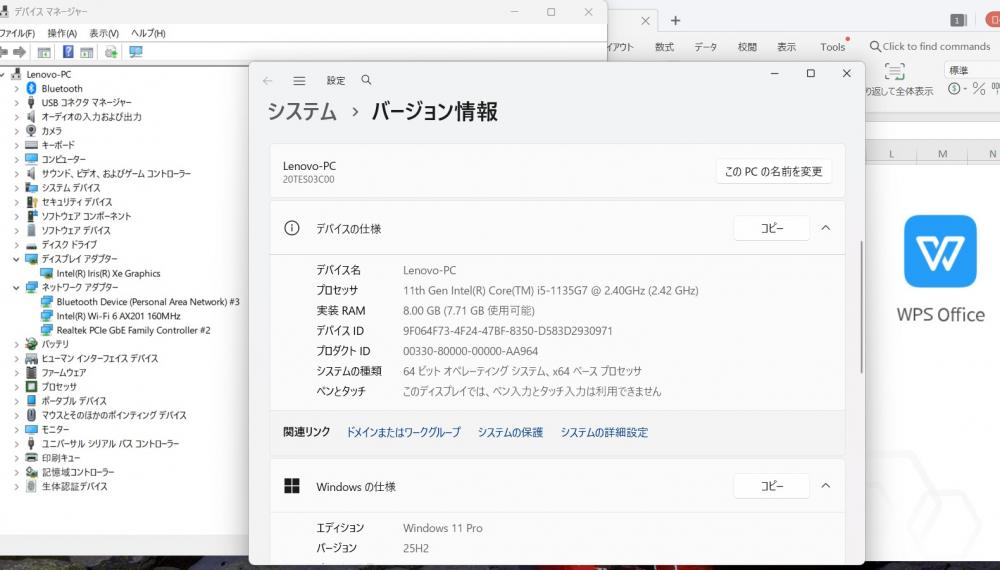
Task: Click the search icon in Settings title bar
Action: click(366, 80)
